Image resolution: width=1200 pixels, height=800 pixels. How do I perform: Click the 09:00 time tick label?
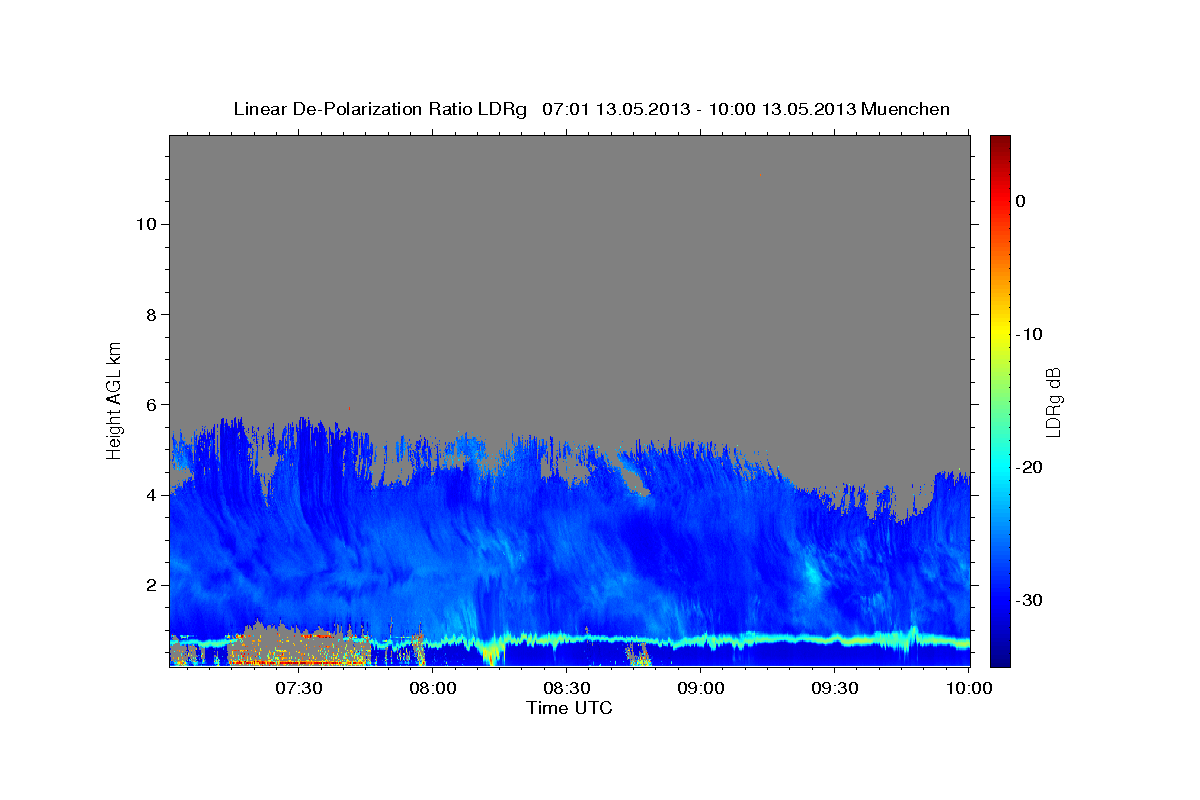(x=700, y=688)
